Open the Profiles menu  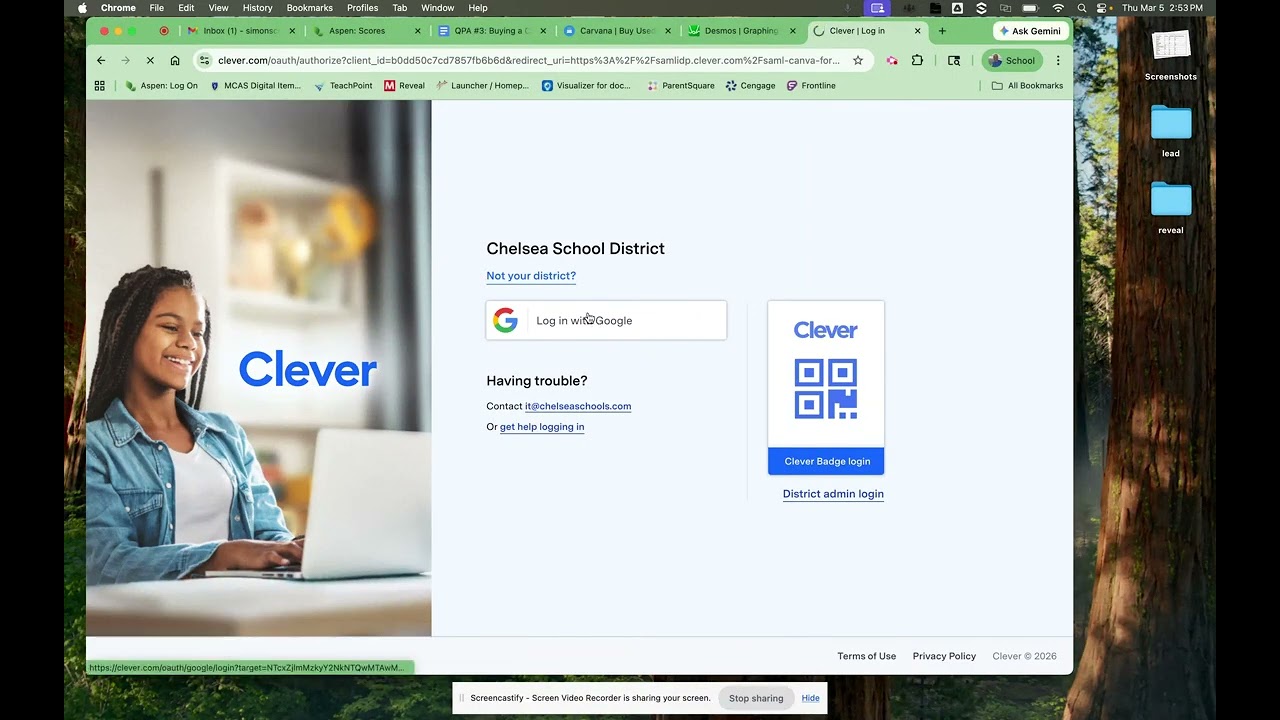[x=362, y=8]
